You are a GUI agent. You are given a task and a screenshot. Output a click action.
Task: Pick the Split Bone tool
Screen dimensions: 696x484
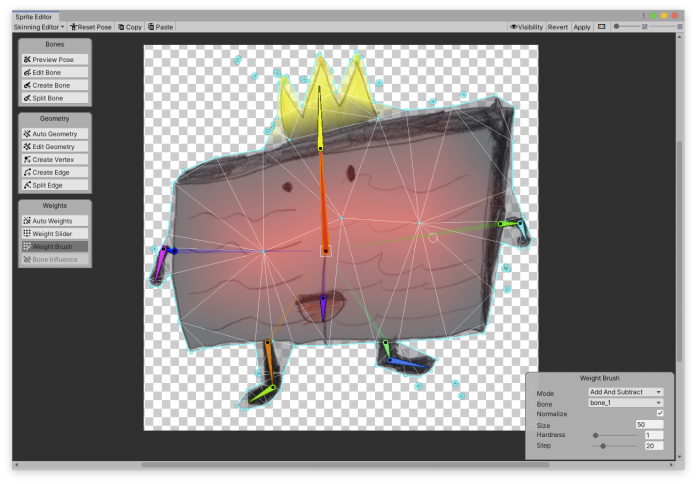pos(55,99)
